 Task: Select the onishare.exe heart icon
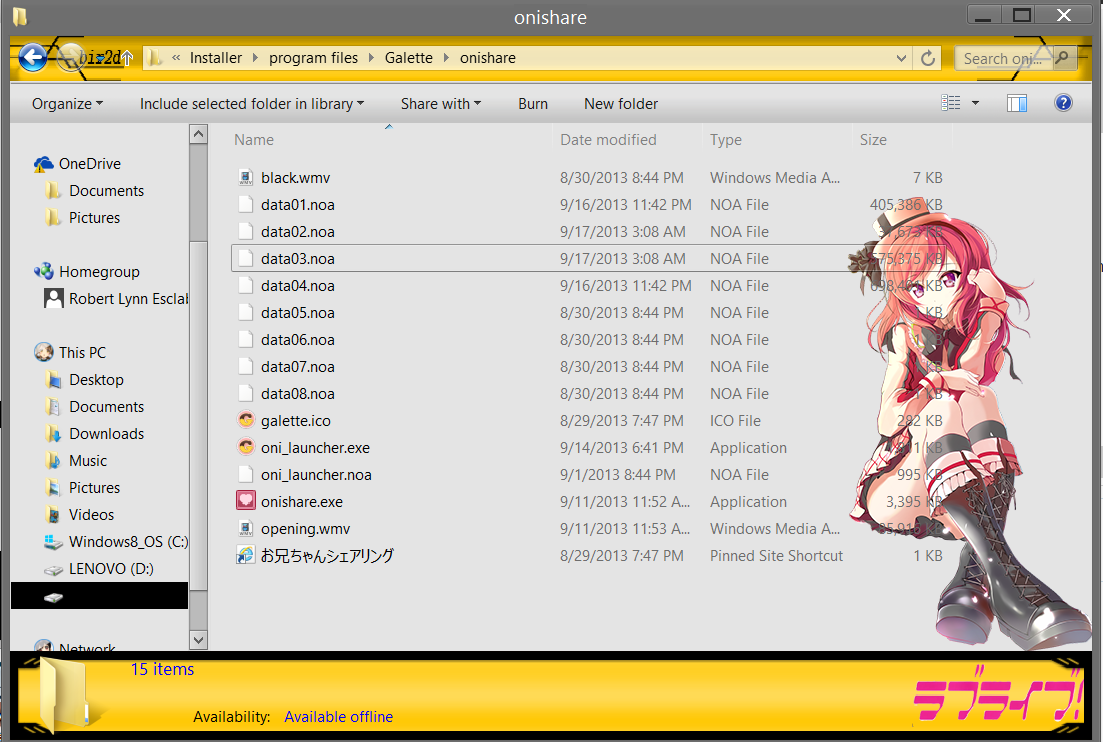[246, 501]
